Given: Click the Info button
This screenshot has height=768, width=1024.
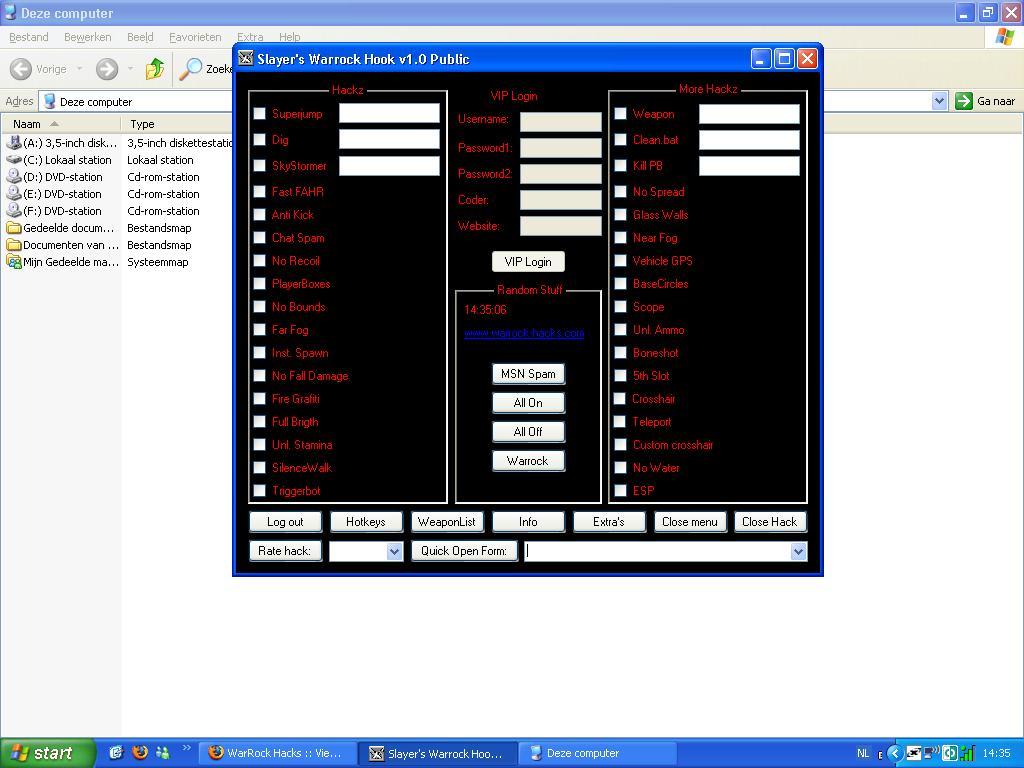Looking at the screenshot, I should click(528, 521).
